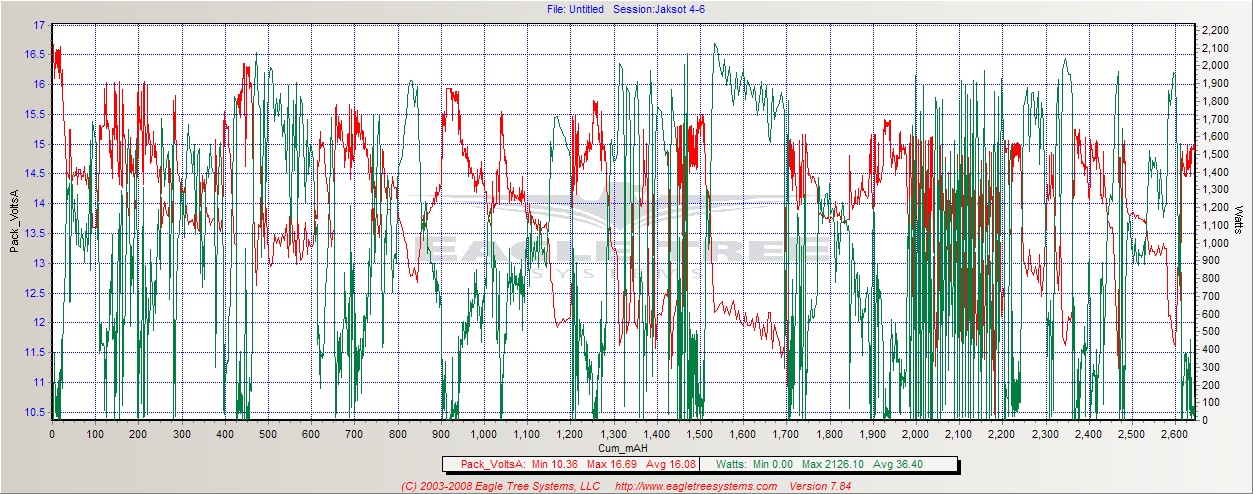Click the '16.5' tick on the voltage axis
This screenshot has height=494, width=1253.
click(x=35, y=55)
